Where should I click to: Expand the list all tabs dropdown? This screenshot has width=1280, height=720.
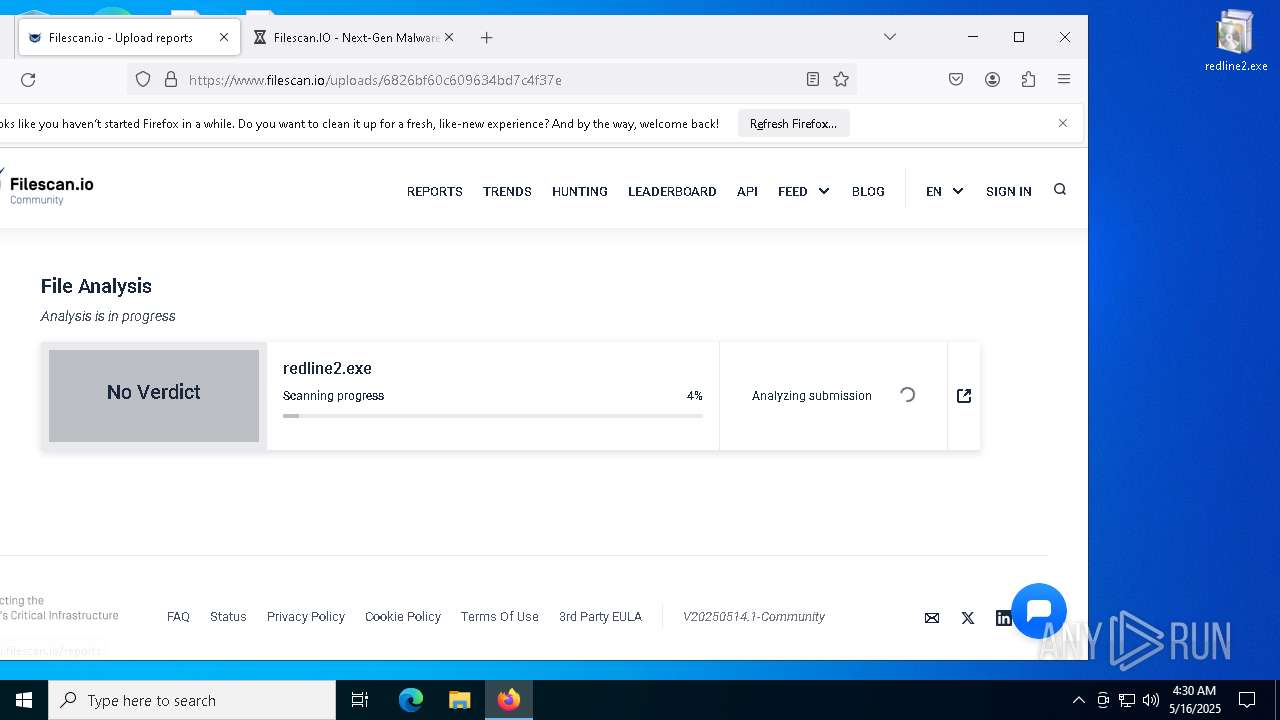coord(889,37)
